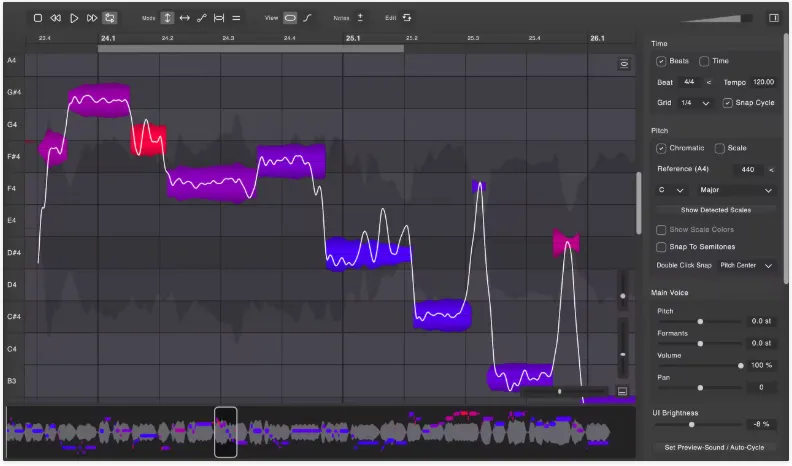Toggle the Snap Cycle checkbox
The height and width of the screenshot is (466, 792).
pyautogui.click(x=727, y=103)
